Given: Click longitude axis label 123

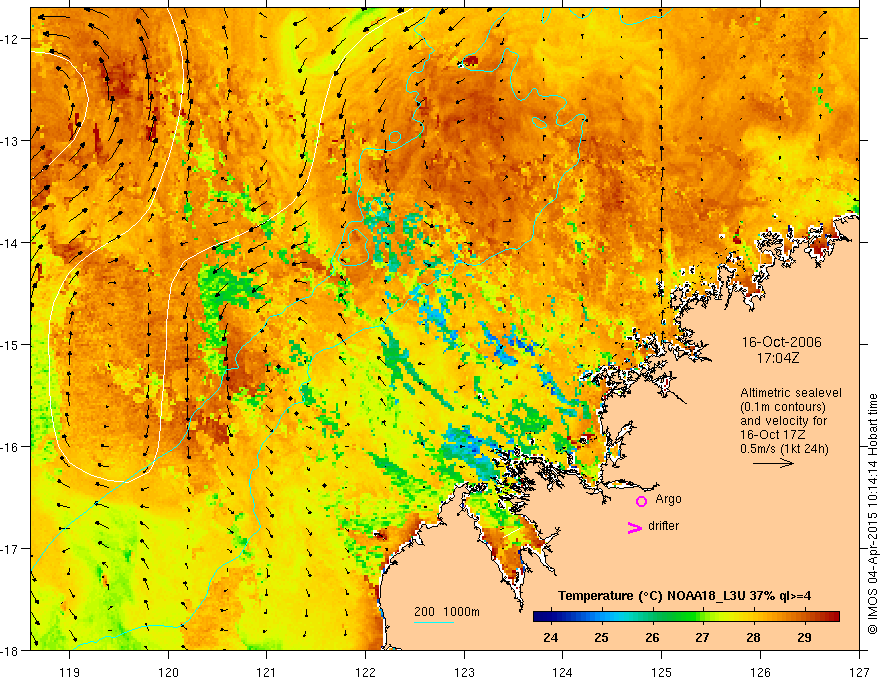Looking at the screenshot, I should coord(464,672).
